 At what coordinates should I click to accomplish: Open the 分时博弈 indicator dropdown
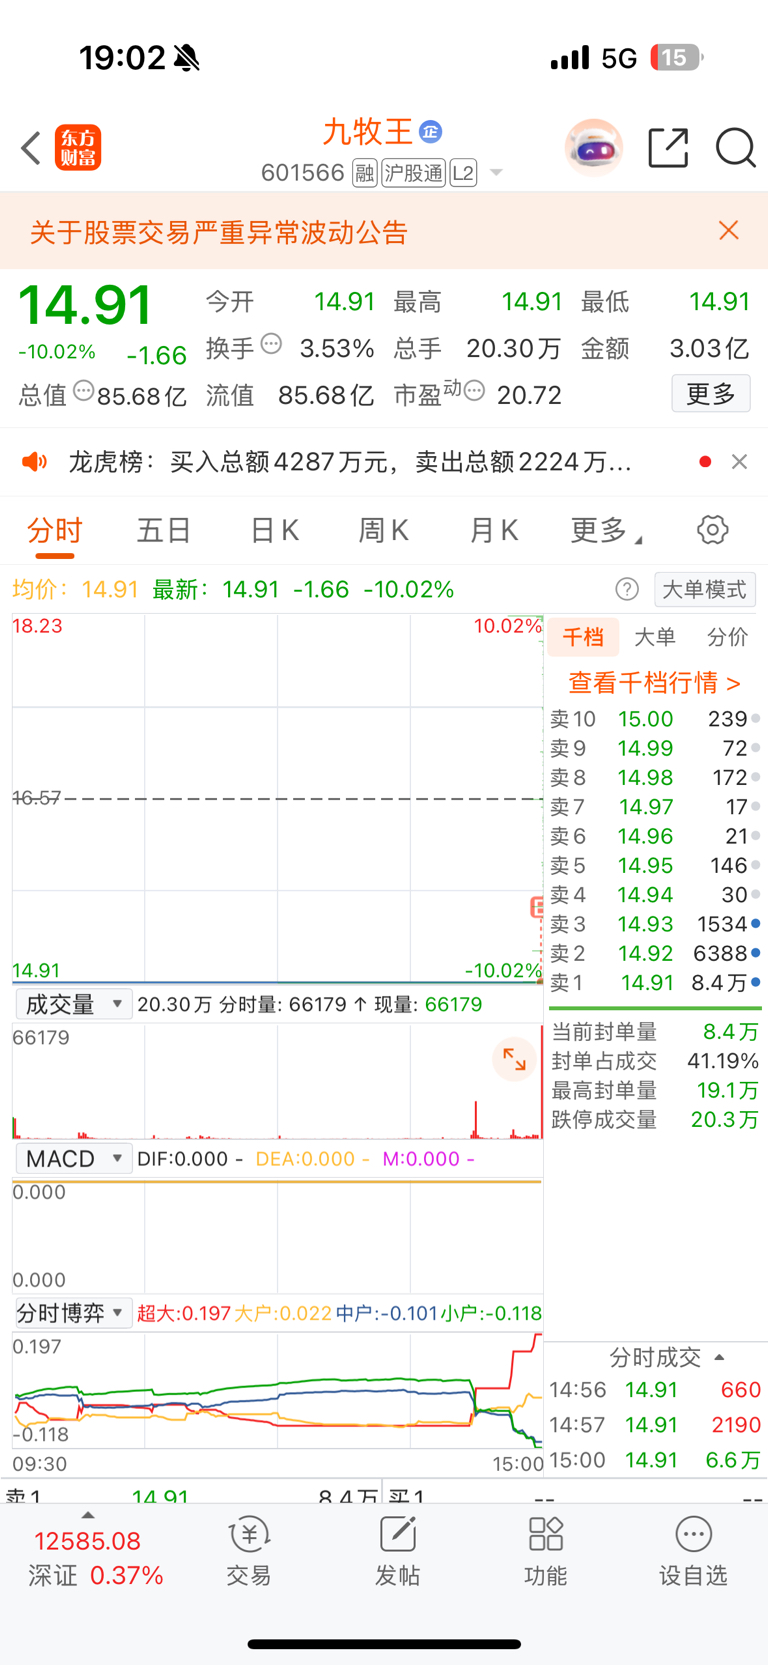(x=74, y=1313)
